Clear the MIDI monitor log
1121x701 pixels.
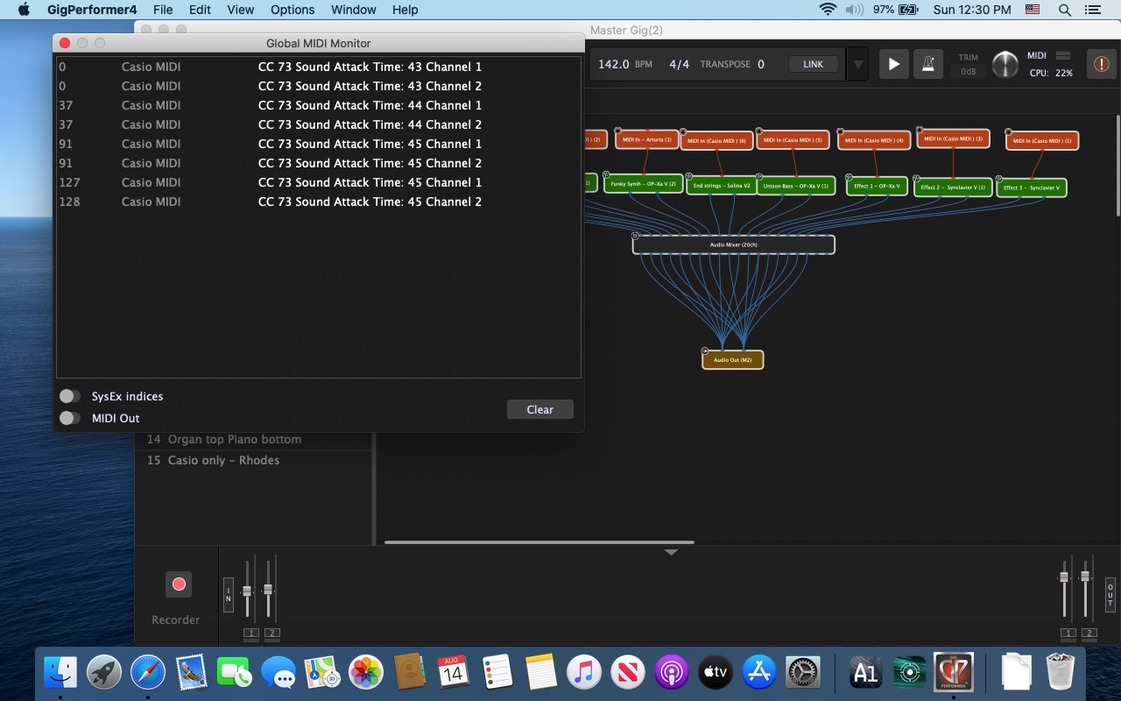540,409
